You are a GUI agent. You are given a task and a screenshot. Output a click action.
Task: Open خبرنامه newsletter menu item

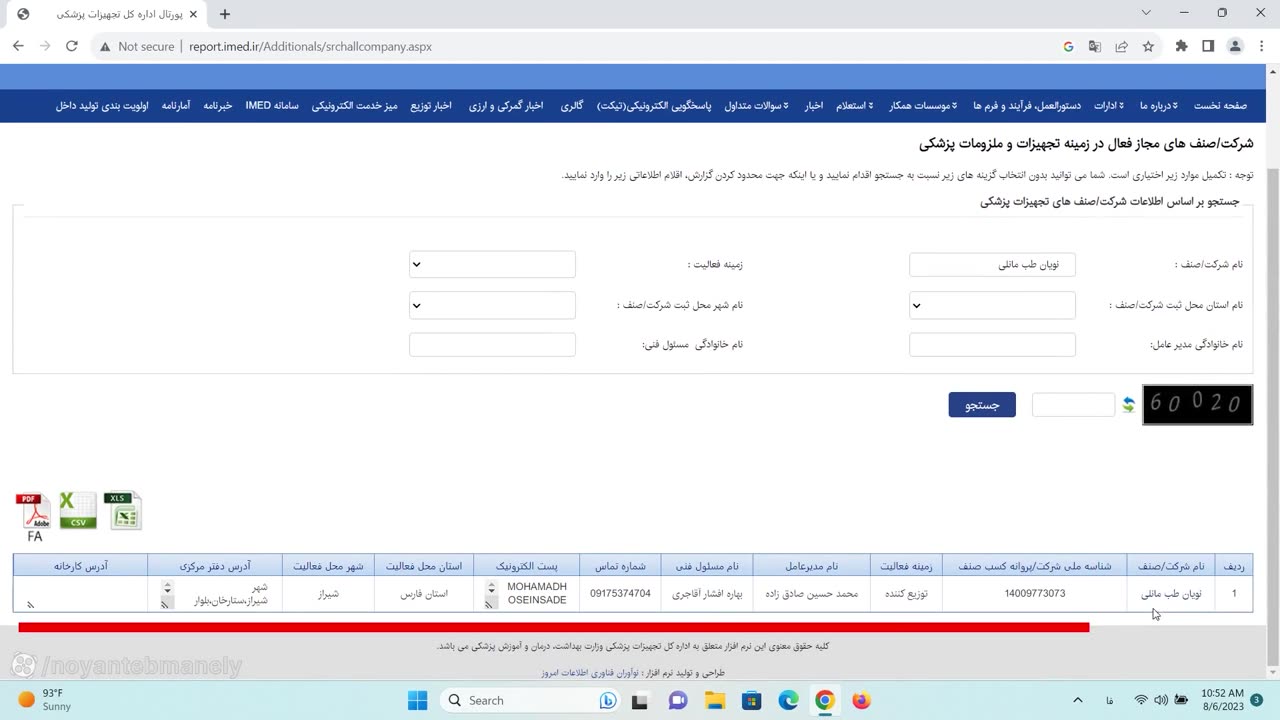[218, 106]
